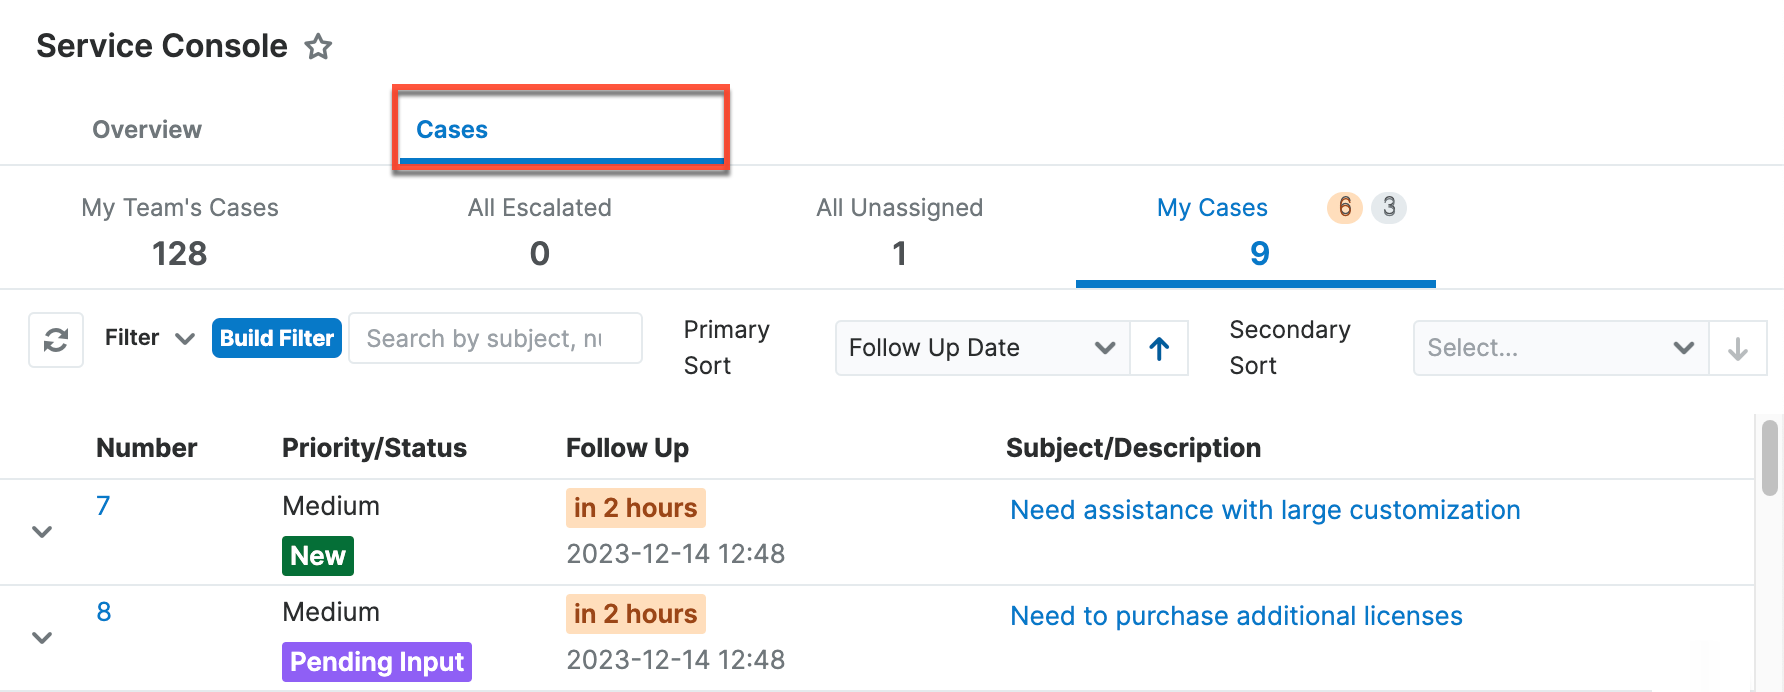Click the descending sort arrow beside Secondary Sort
Image resolution: width=1784 pixels, height=692 pixels.
(x=1738, y=348)
